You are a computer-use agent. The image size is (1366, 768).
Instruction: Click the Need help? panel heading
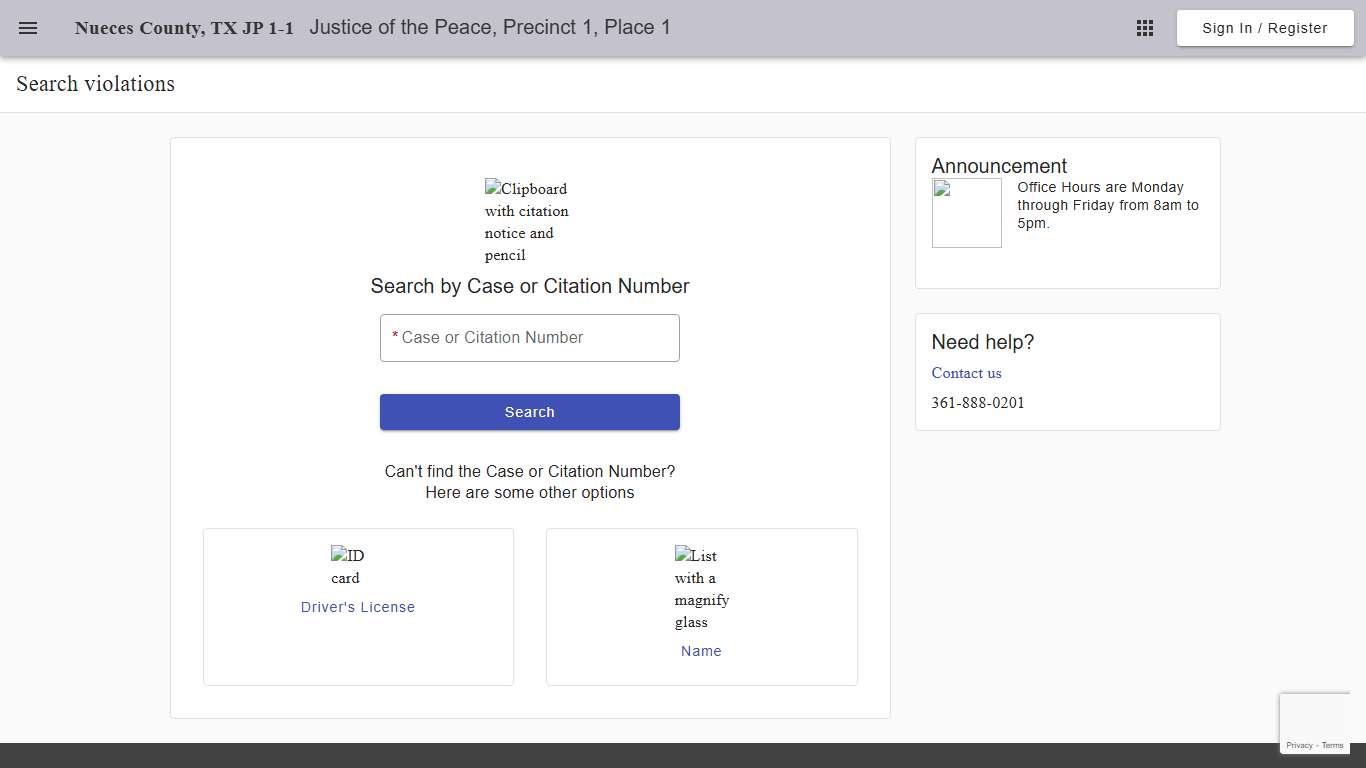982,342
